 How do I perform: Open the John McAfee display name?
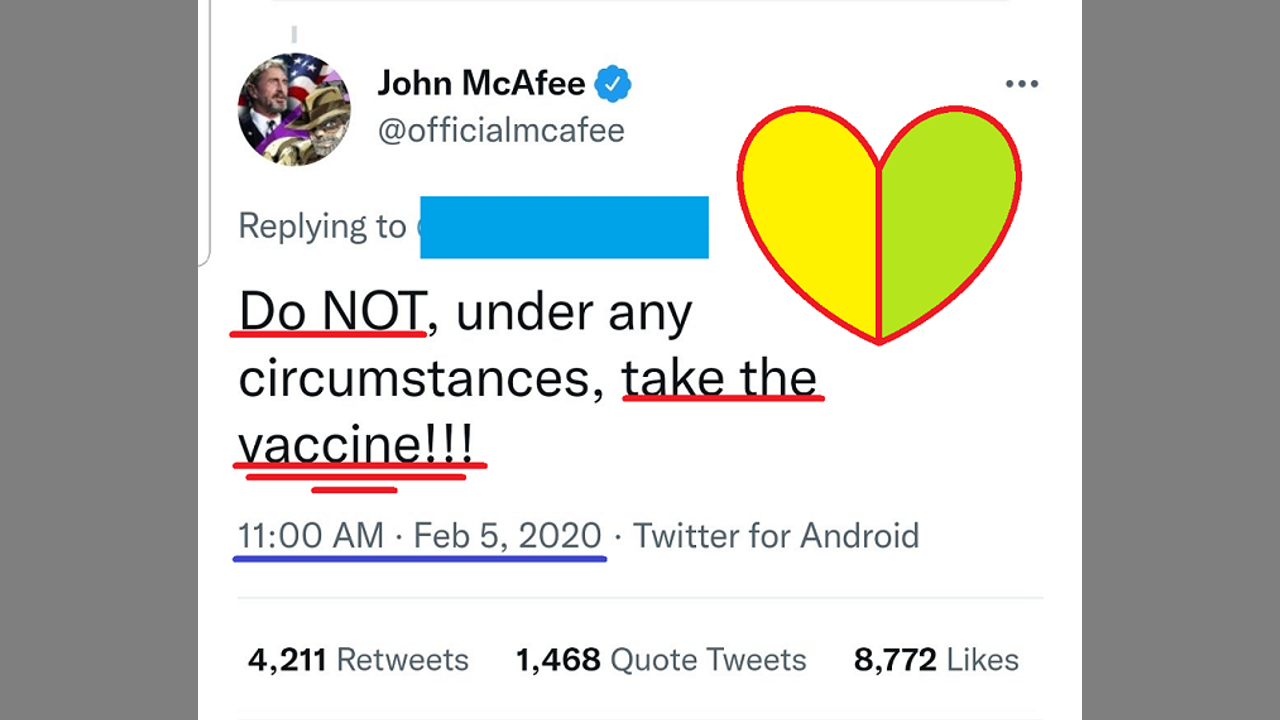click(481, 84)
